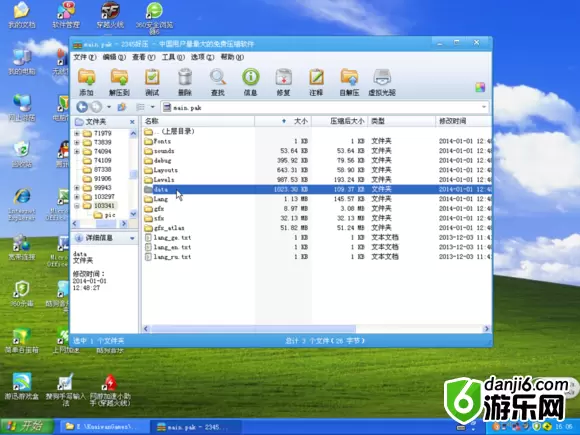580x435 pixels.
Task: Click the up-one-level folder icon
Action: (x=122, y=107)
